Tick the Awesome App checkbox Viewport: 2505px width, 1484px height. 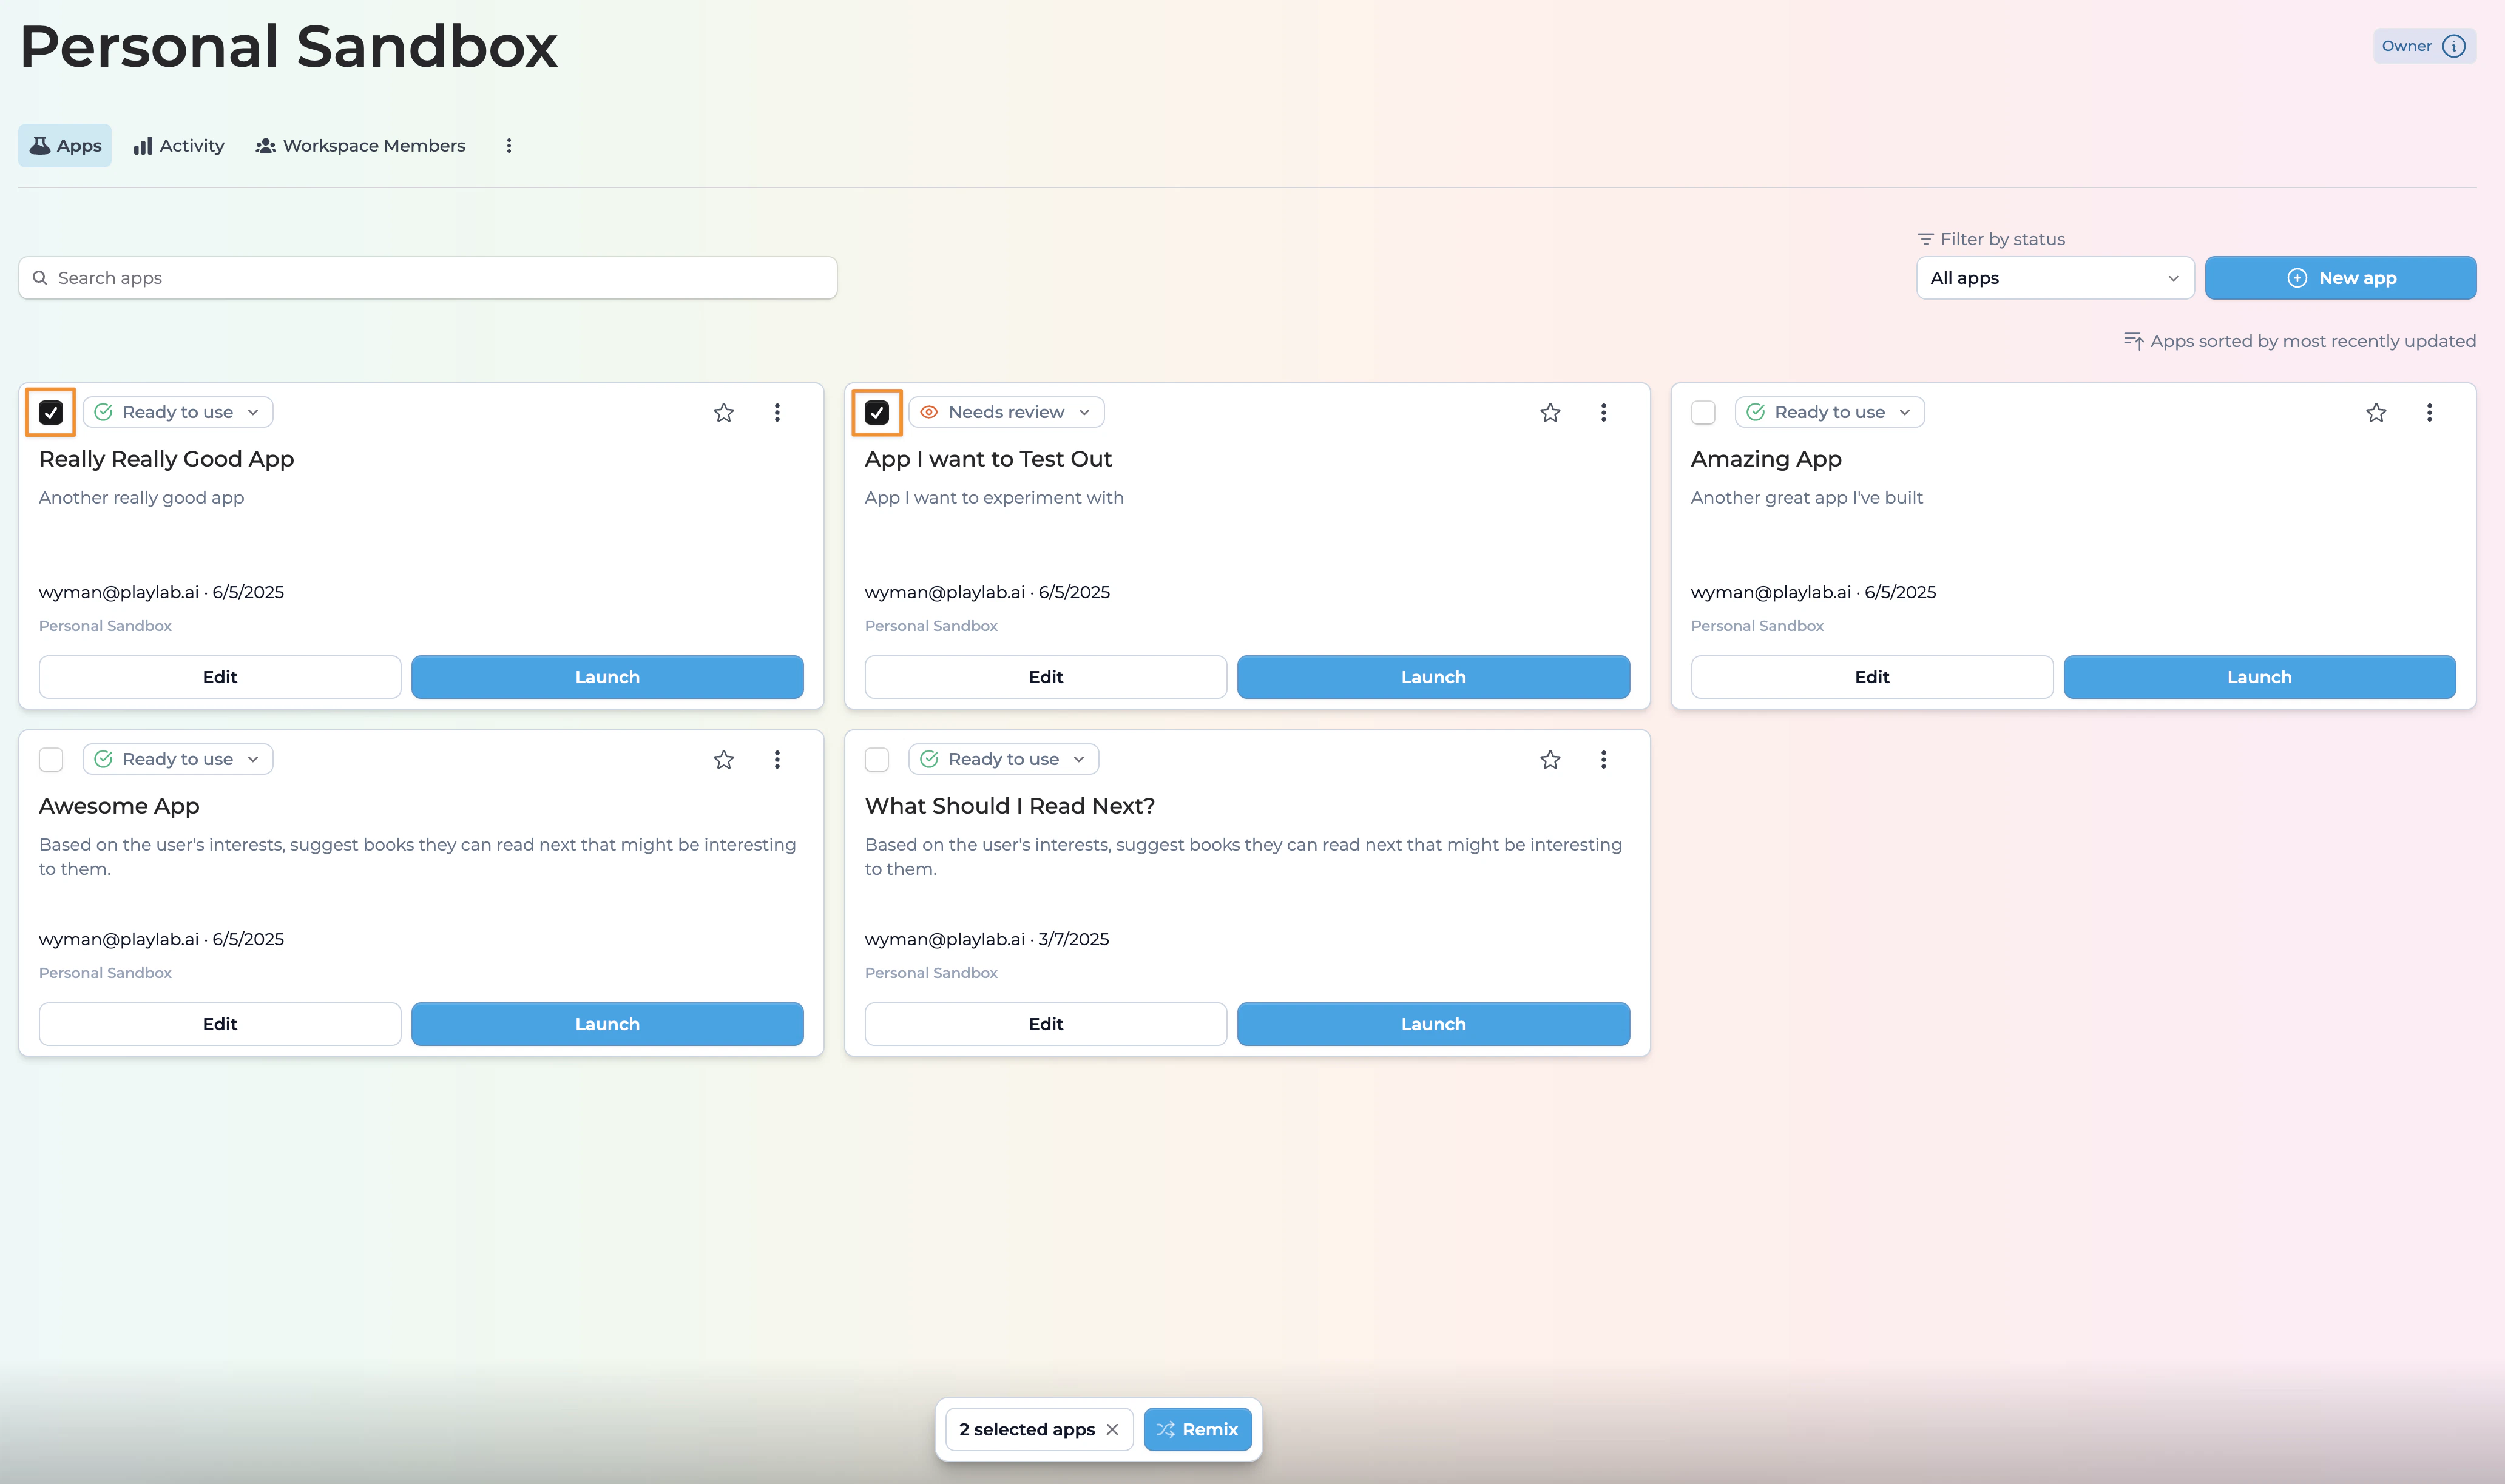coord(51,759)
